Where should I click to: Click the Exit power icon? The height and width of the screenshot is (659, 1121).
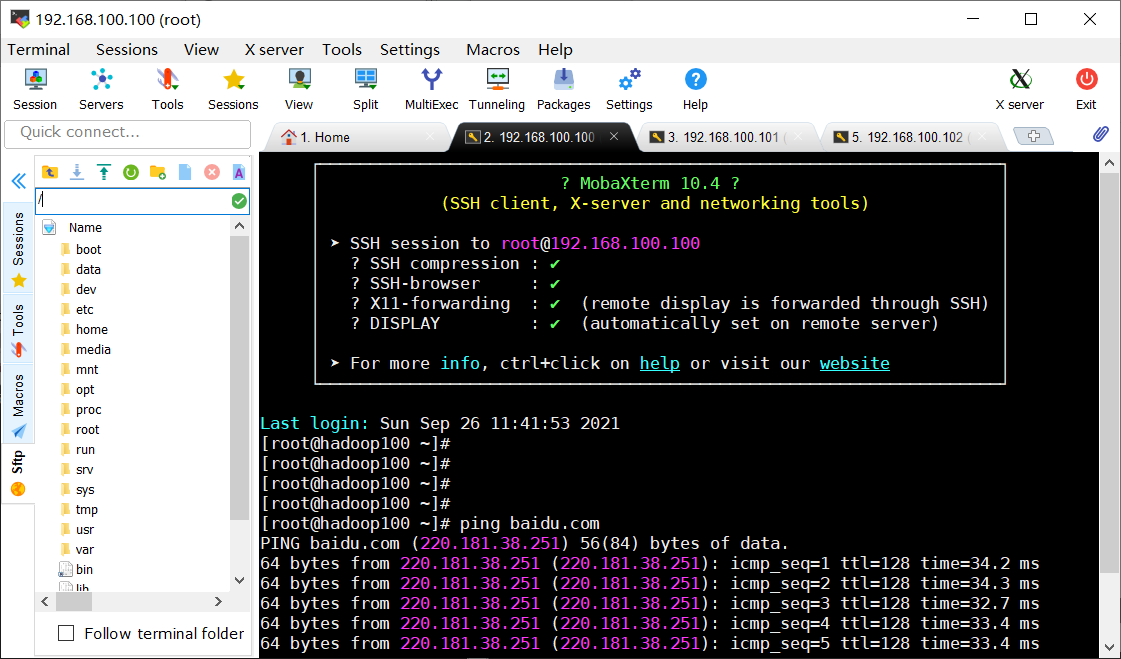click(1086, 89)
